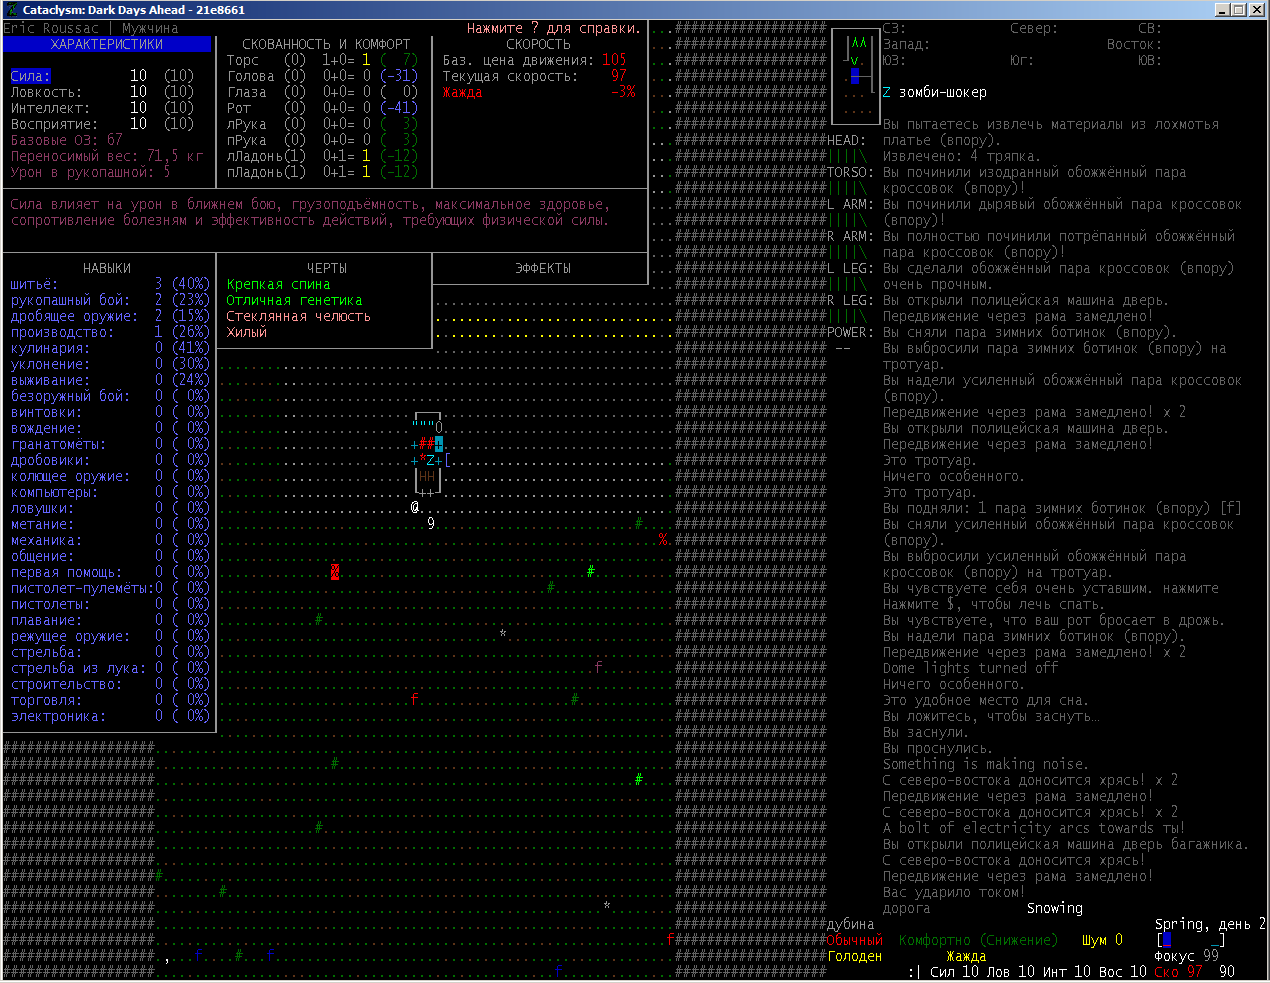The height and width of the screenshot is (983, 1270).
Task: Click the highlighted cyan tile in the police car
Action: click(439, 444)
